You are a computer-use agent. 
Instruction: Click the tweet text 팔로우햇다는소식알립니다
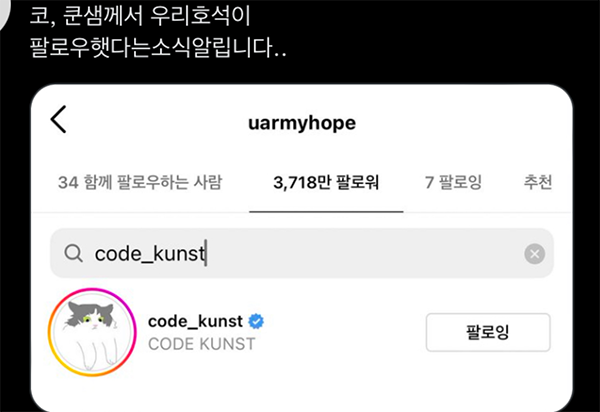pyautogui.click(x=158, y=47)
